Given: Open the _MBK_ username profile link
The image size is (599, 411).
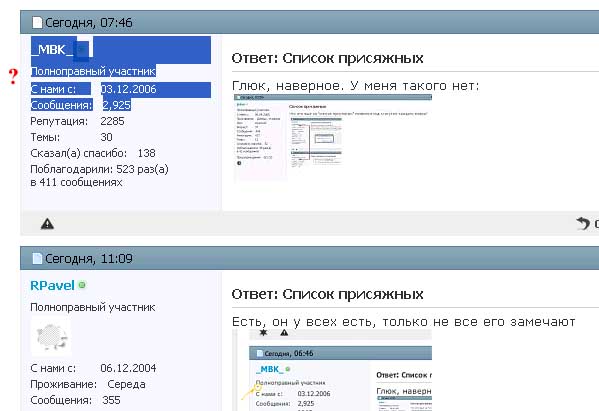Looking at the screenshot, I should pos(52,50).
